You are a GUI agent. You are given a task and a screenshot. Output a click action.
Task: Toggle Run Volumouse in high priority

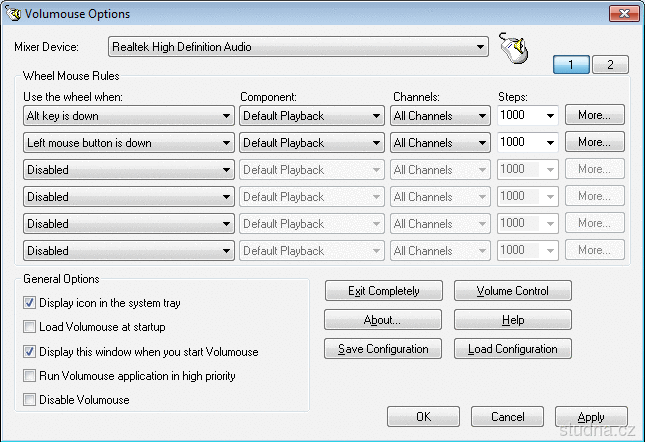30,375
